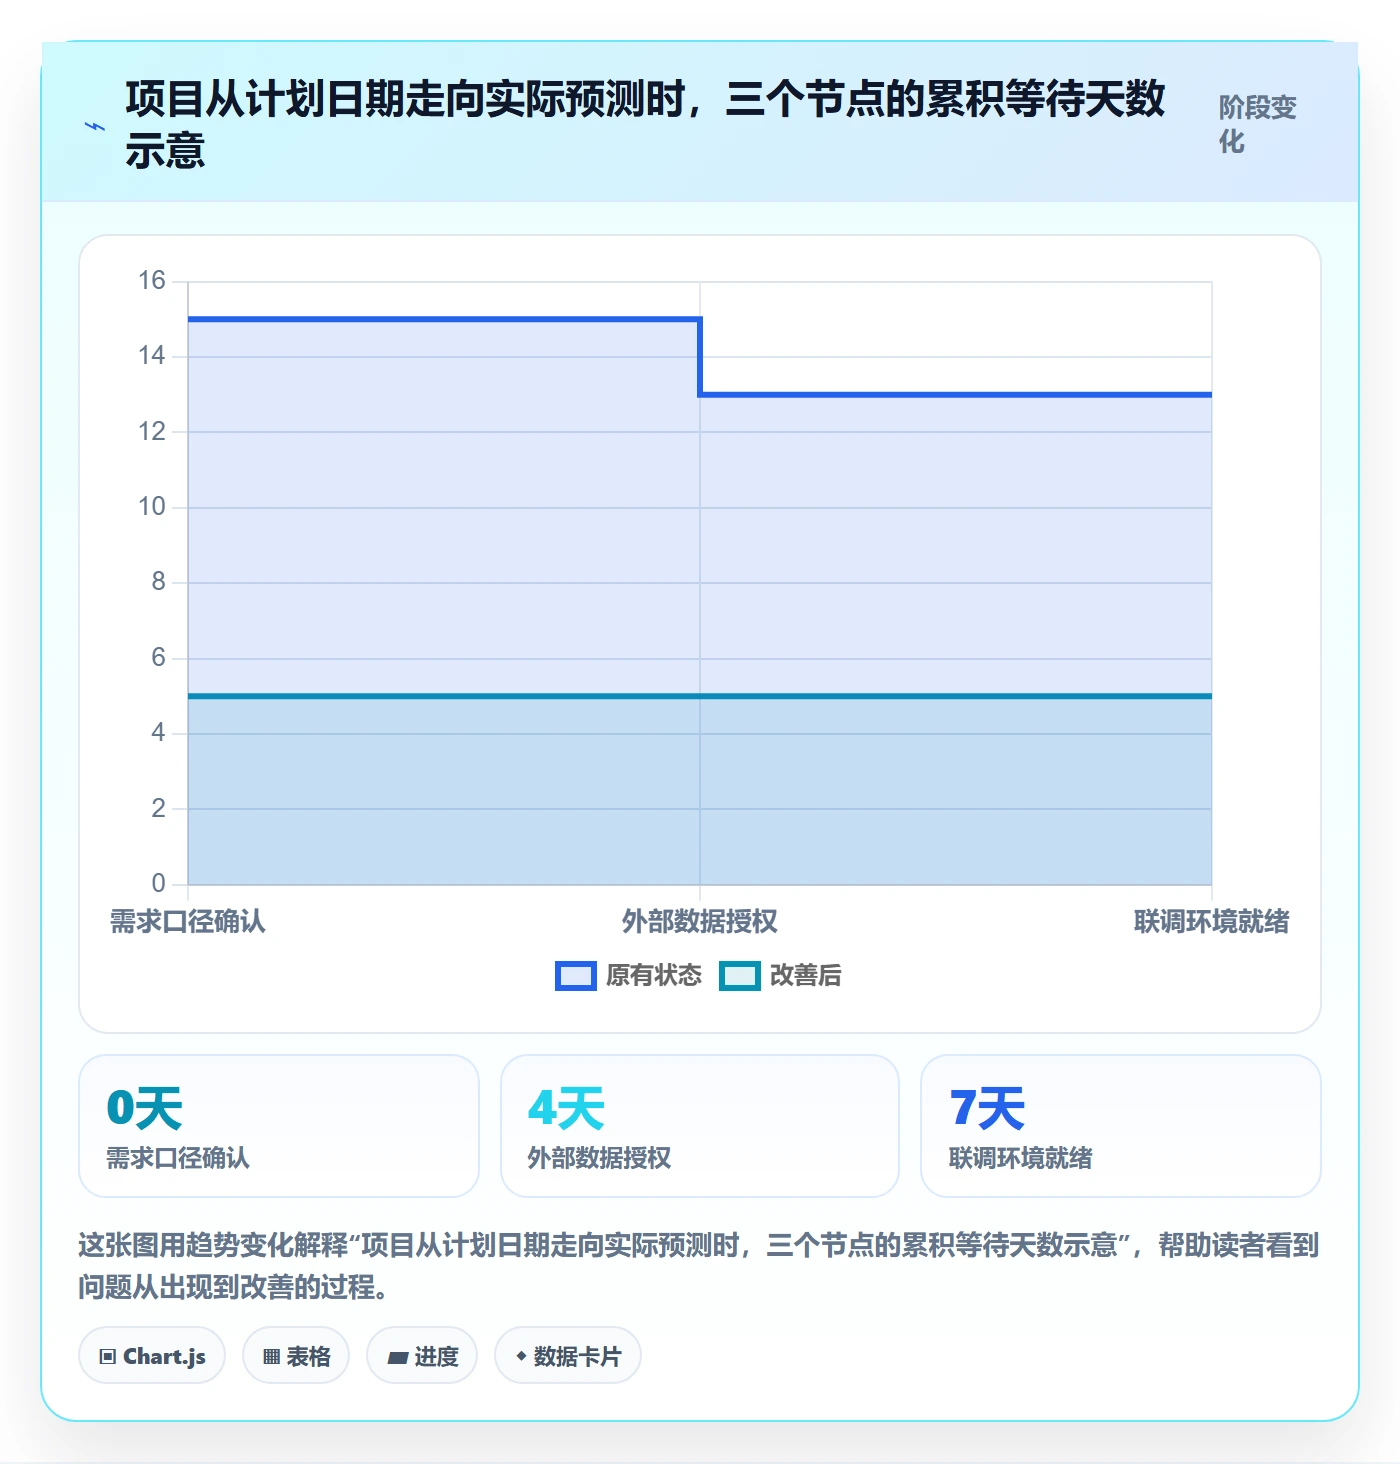Click the blue 原有状态 legend swatch
This screenshot has height=1464, width=1400.
[x=576, y=976]
